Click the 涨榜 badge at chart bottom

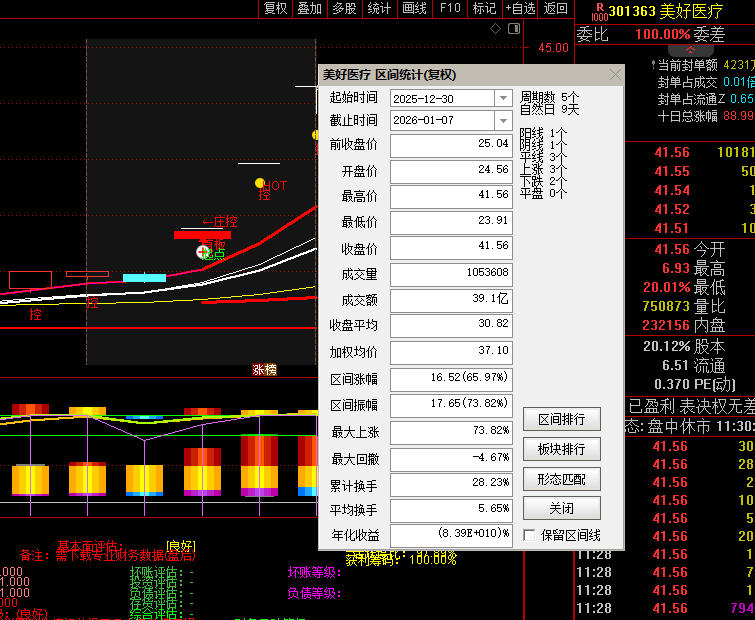click(264, 369)
